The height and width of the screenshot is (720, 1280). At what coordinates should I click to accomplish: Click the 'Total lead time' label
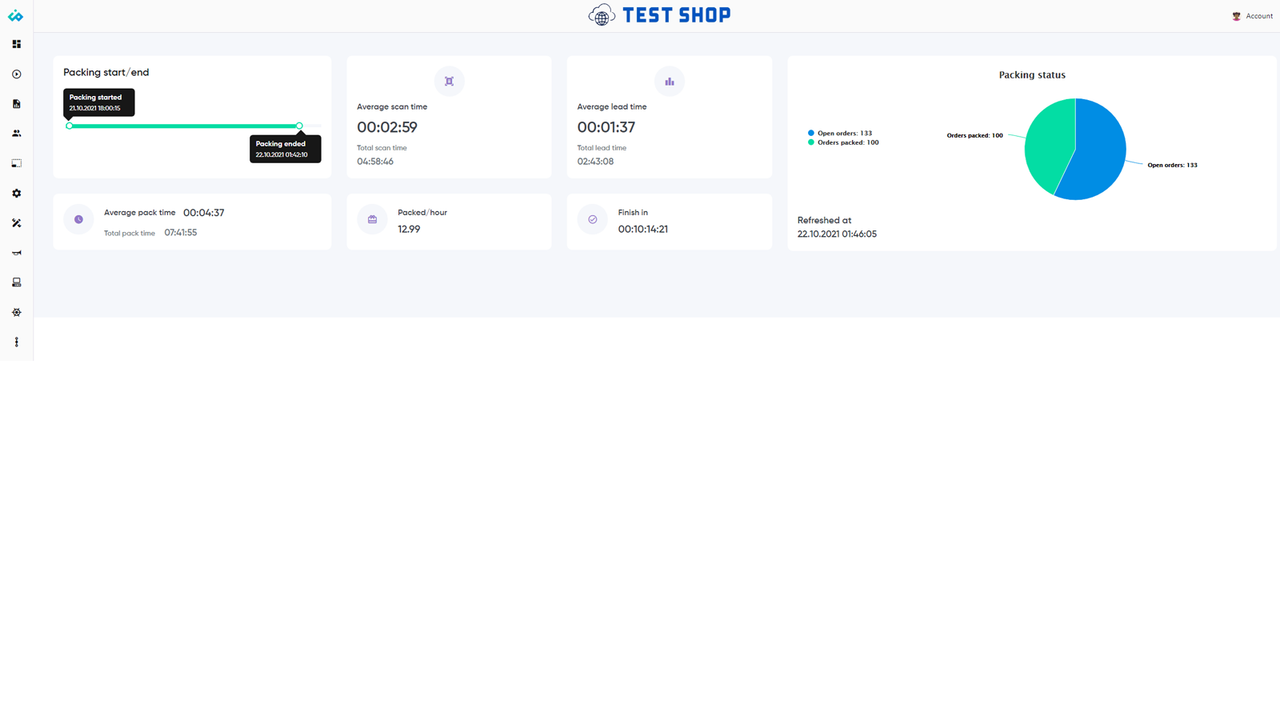(602, 148)
